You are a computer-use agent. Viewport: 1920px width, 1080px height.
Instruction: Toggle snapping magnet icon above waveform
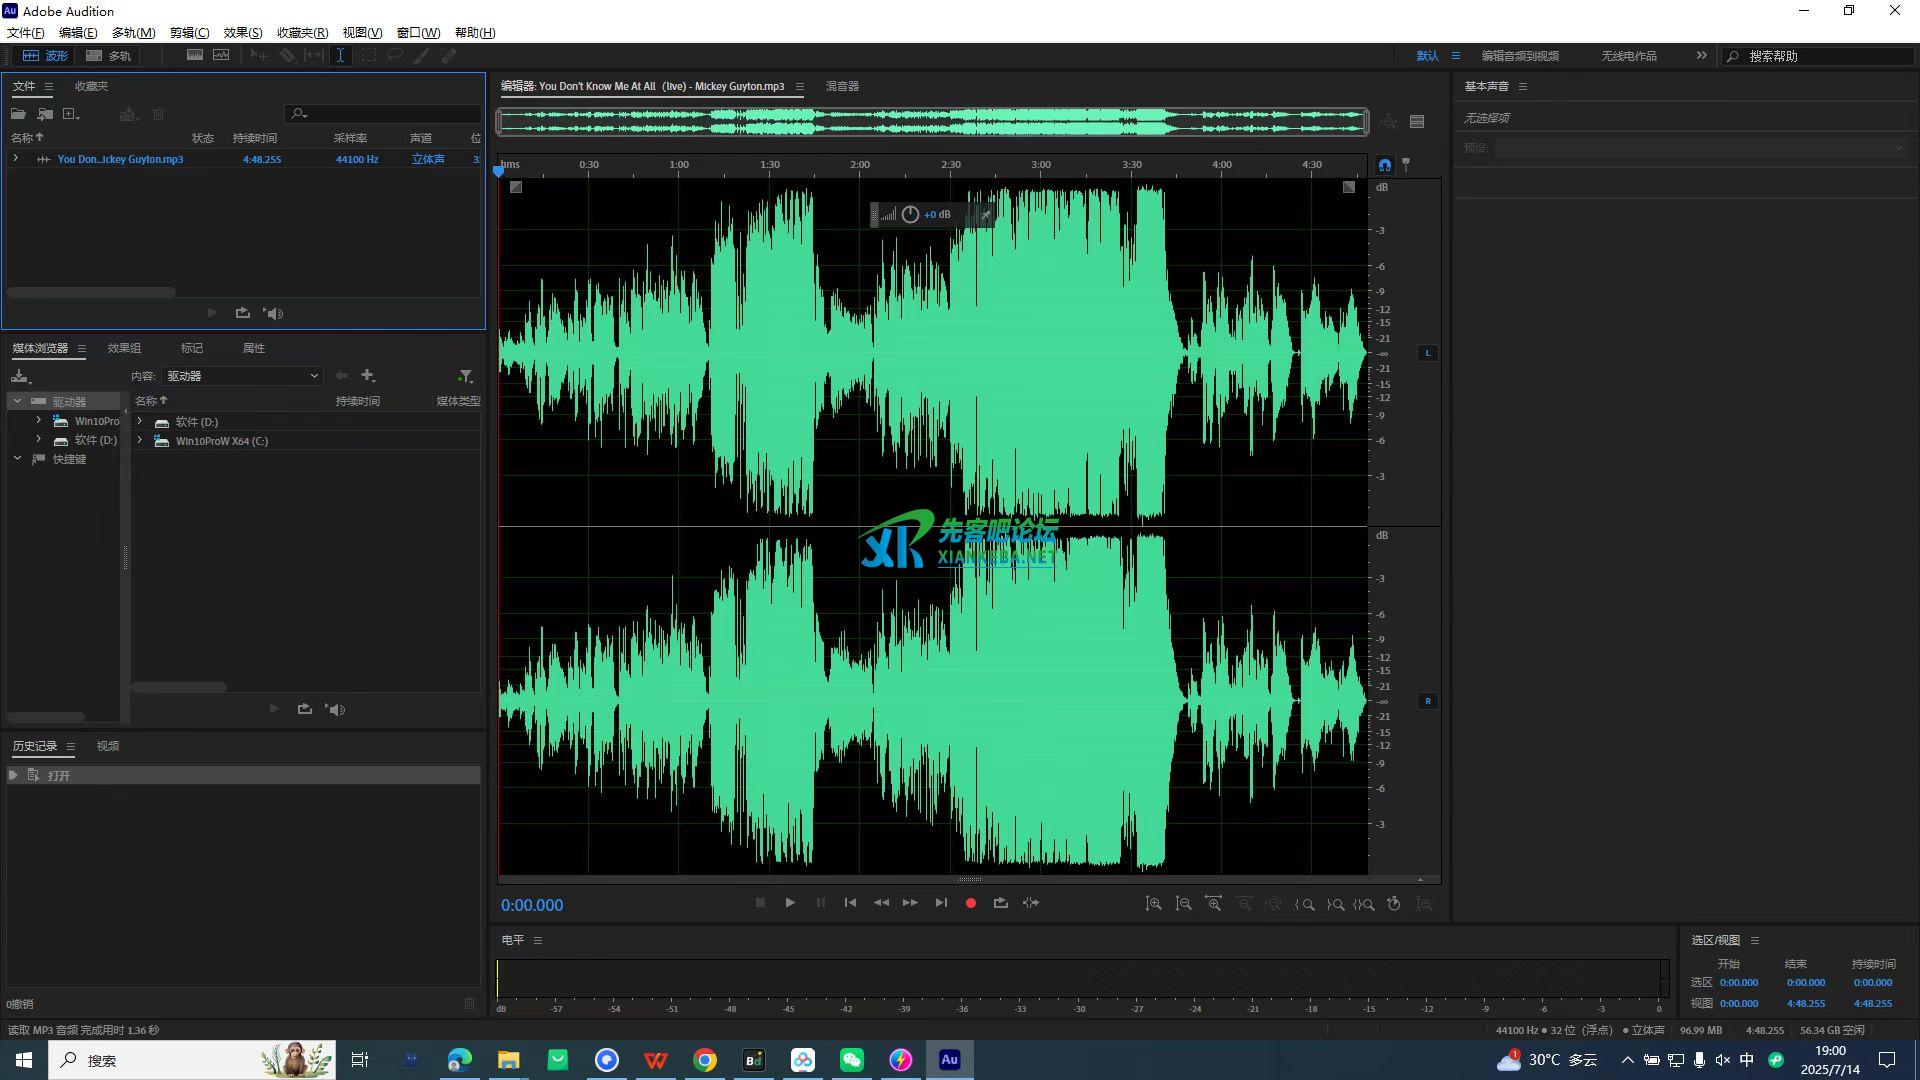(1384, 165)
